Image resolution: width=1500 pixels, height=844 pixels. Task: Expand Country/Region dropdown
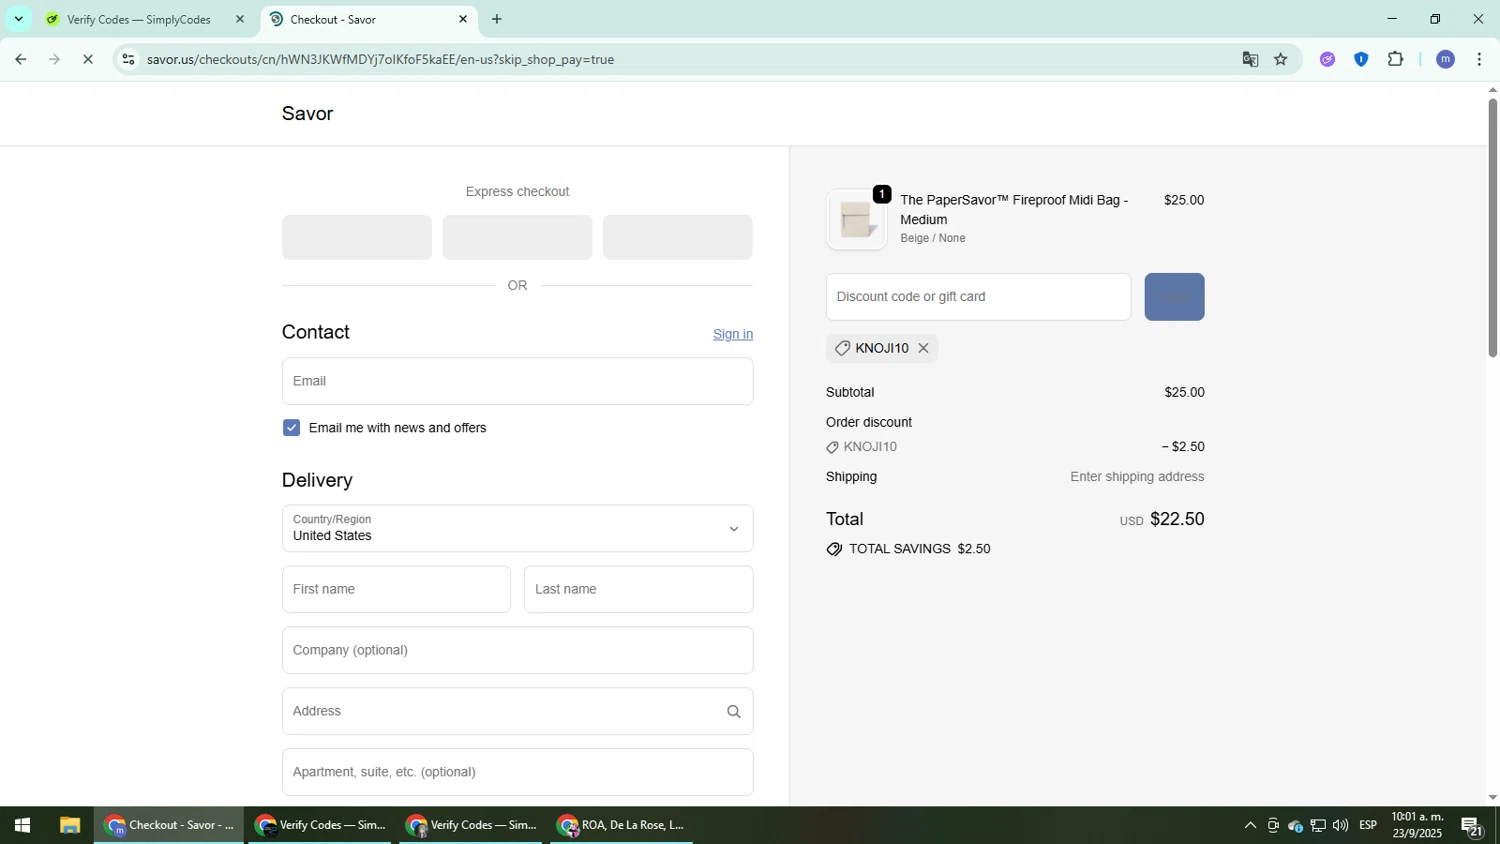(x=517, y=528)
